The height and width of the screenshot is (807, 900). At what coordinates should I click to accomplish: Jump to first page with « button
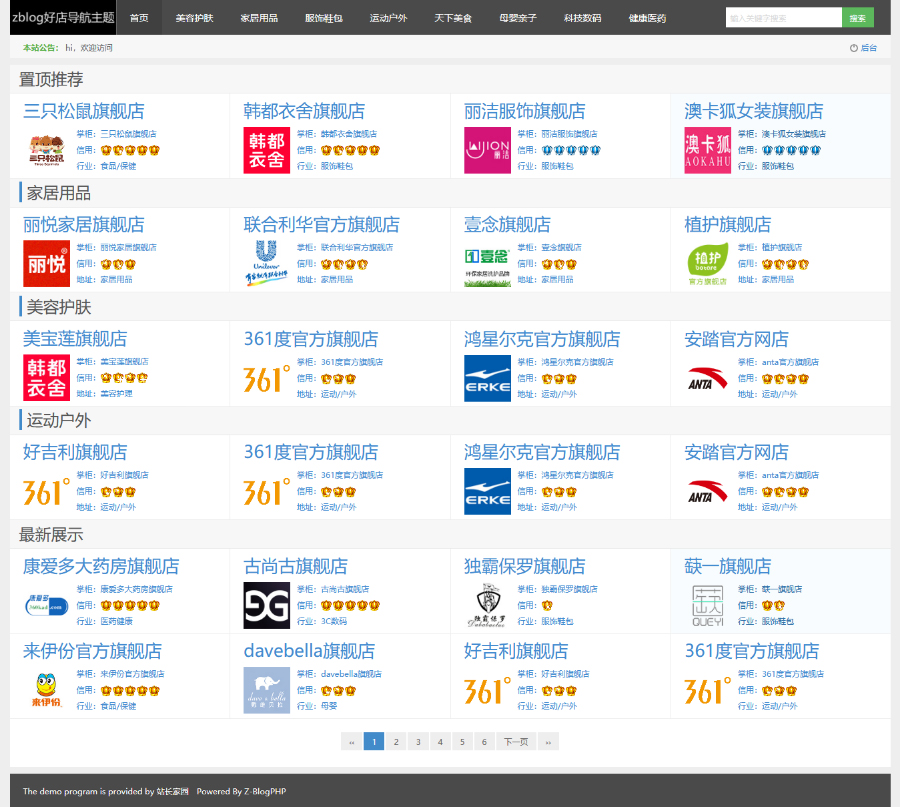click(x=351, y=742)
